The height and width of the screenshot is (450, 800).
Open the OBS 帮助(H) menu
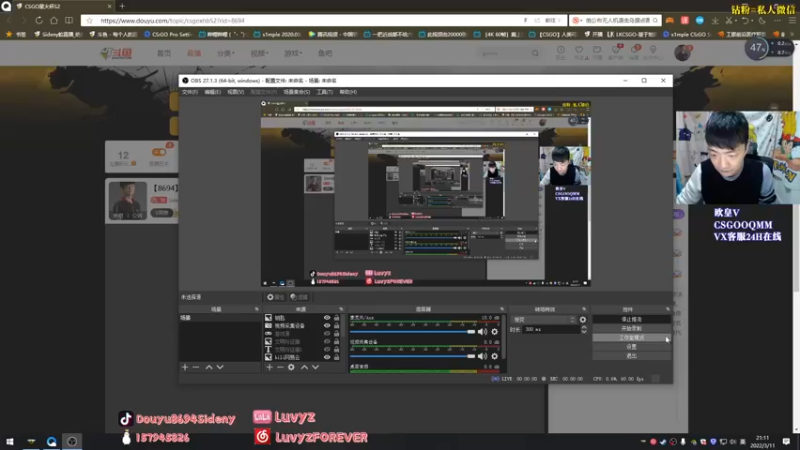(348, 92)
